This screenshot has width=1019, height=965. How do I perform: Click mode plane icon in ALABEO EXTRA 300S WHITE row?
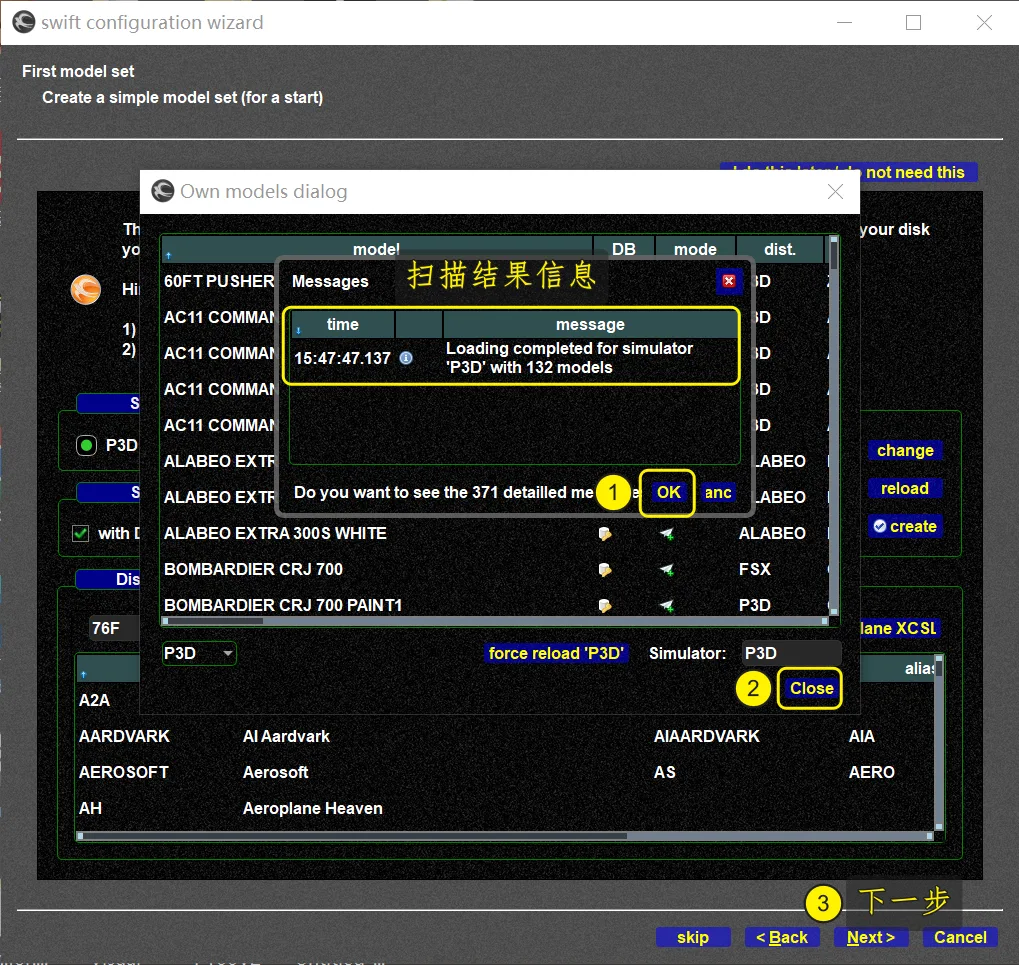coord(667,534)
